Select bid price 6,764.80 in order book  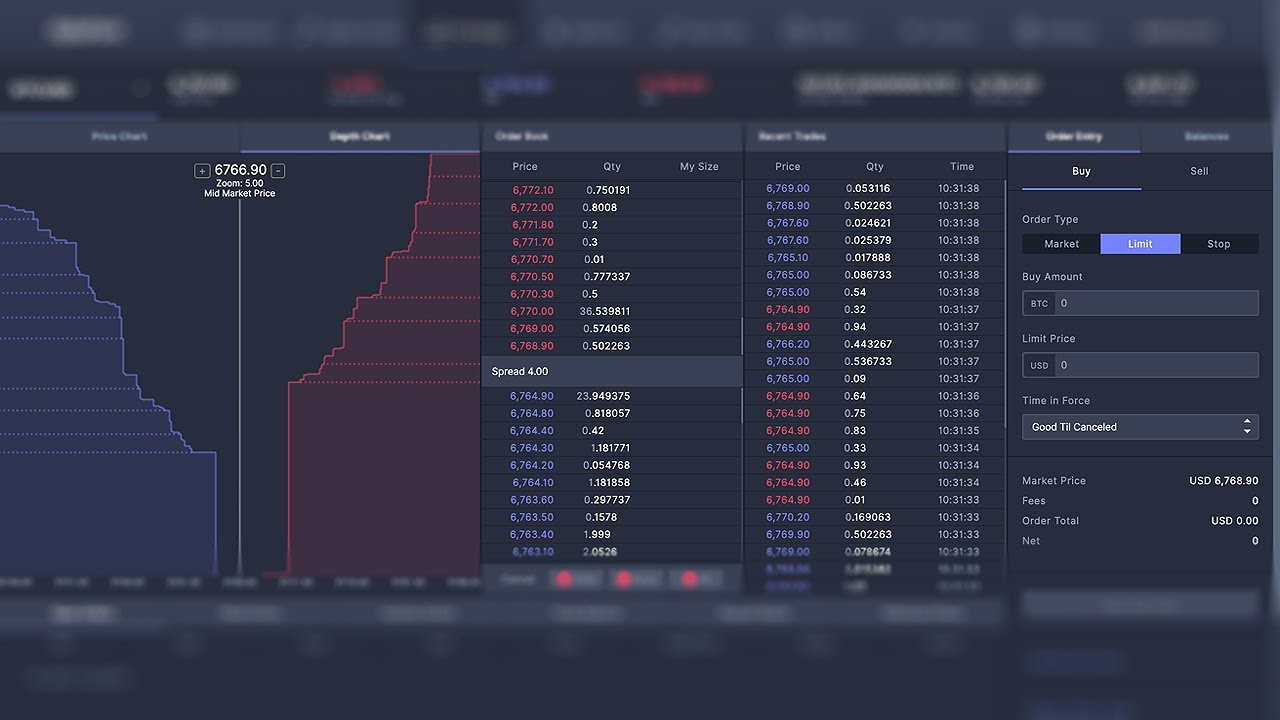[x=532, y=414]
